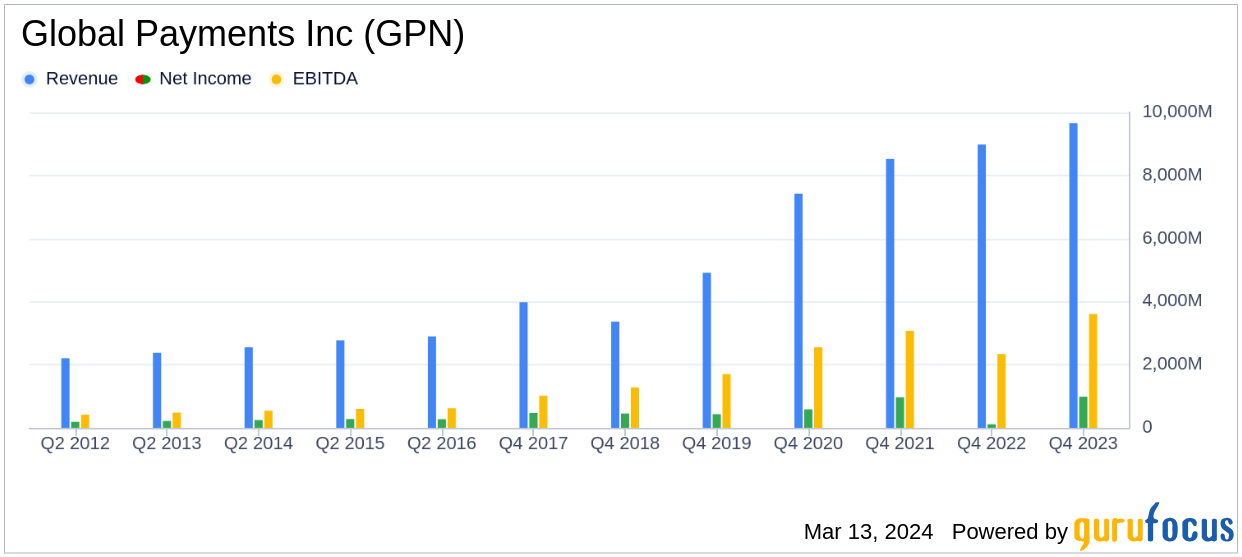Viewport: 1242px width, 557px height.
Task: Open the gurufocus logo link
Action: [x=1152, y=526]
